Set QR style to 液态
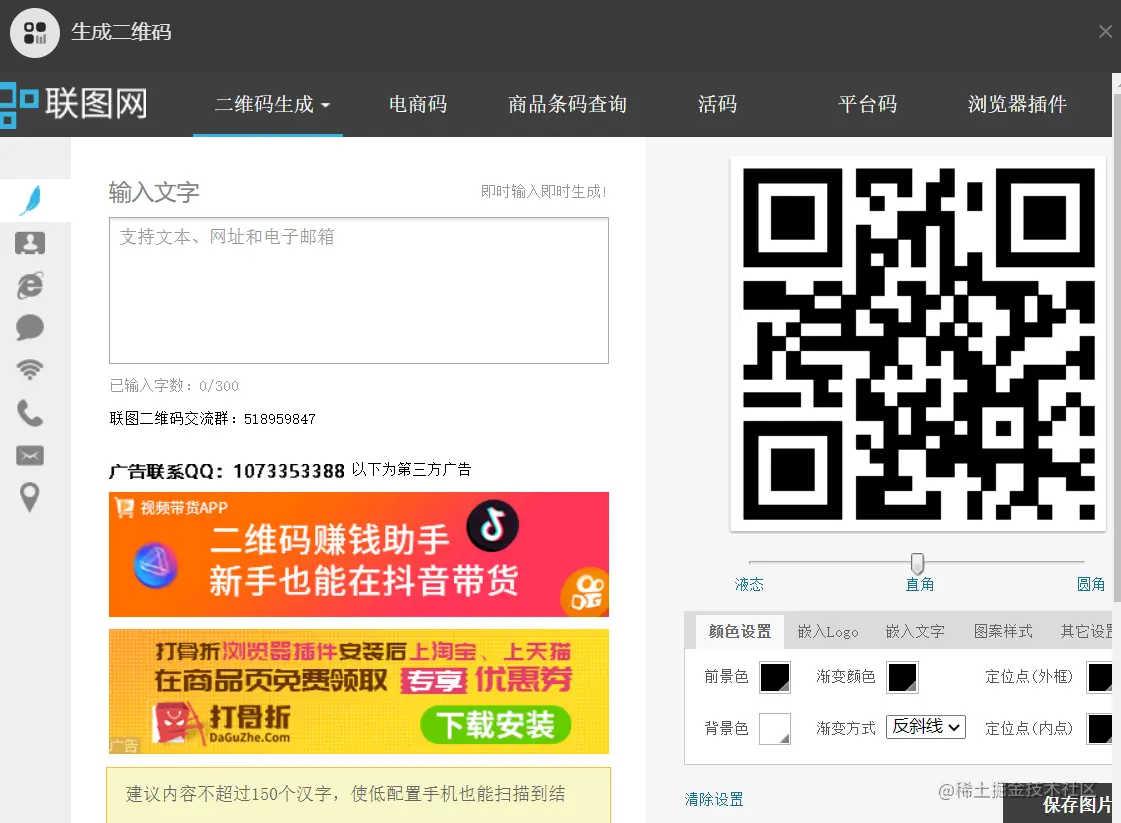1121x823 pixels. coord(749,585)
